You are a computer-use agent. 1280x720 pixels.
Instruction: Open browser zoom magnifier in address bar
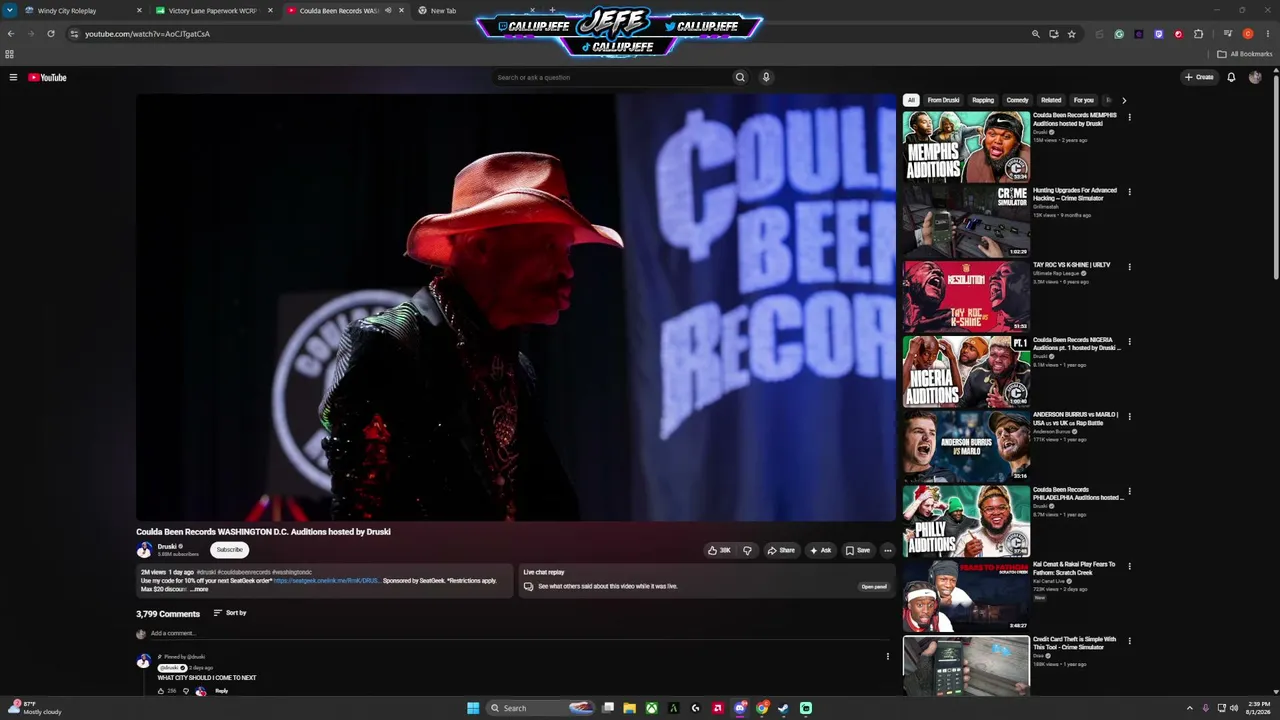click(x=1036, y=34)
